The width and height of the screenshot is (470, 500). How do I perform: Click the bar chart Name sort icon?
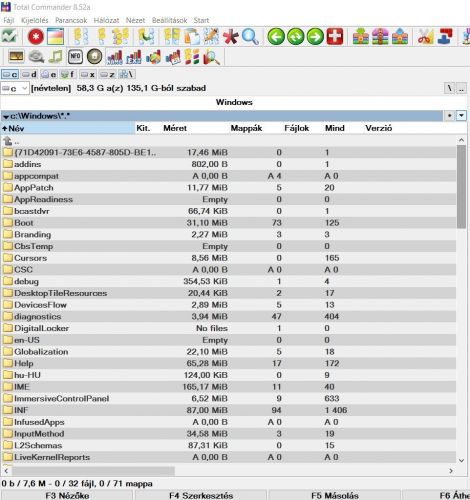click(114, 57)
